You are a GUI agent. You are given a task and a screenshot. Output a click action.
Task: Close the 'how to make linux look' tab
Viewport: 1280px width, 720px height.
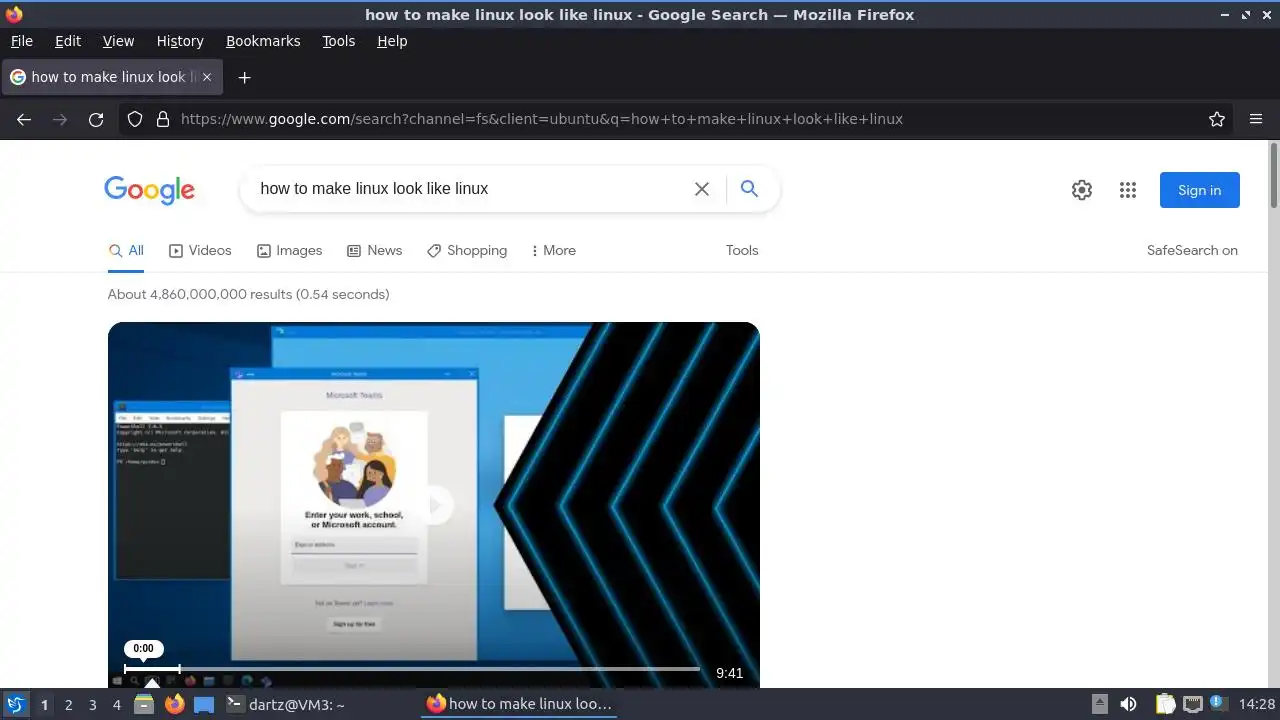pyautogui.click(x=206, y=77)
